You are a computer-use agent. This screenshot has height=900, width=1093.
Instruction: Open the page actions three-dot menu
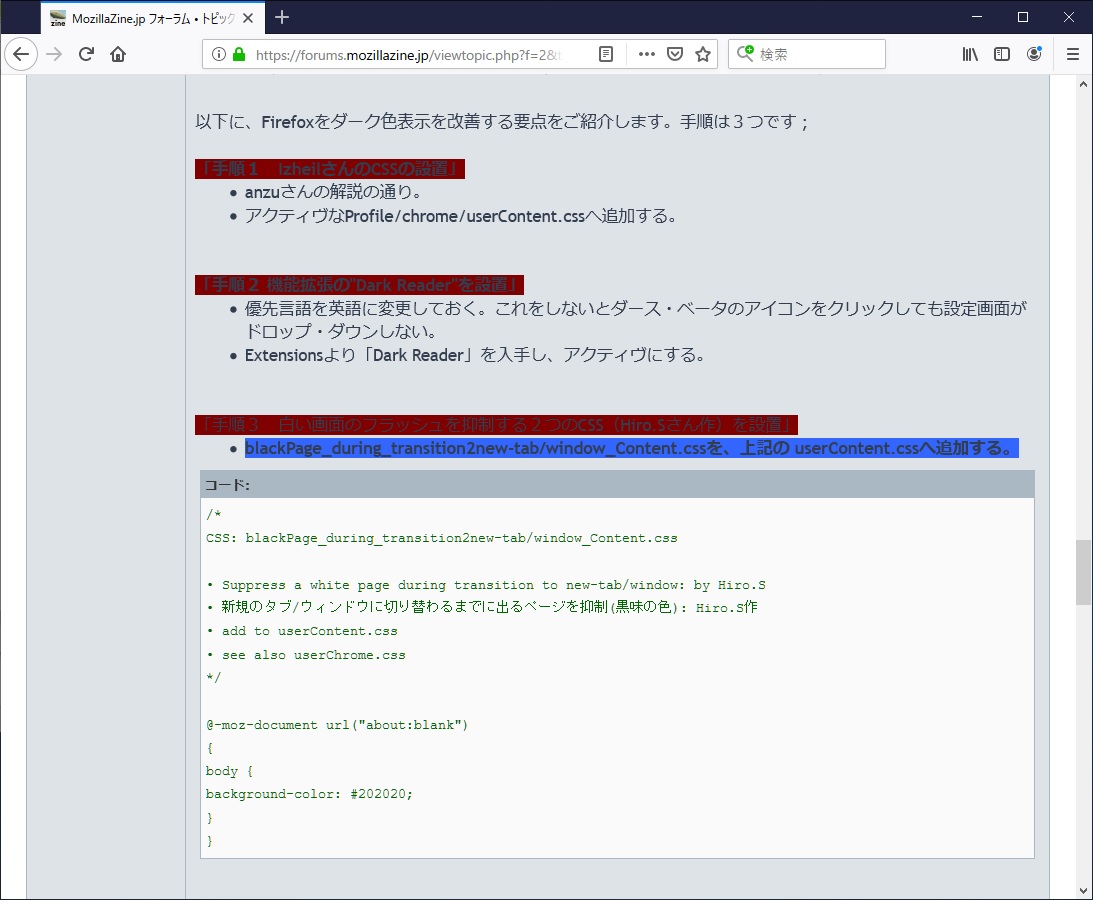coord(646,54)
